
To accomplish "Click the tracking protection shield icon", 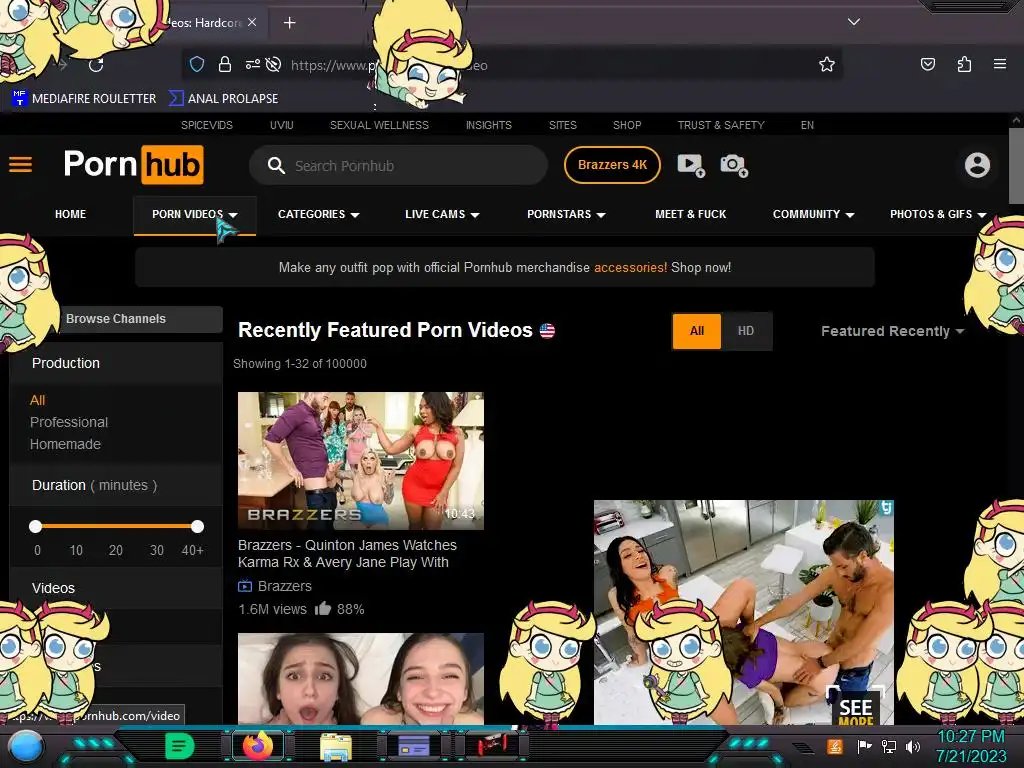I will (197, 64).
